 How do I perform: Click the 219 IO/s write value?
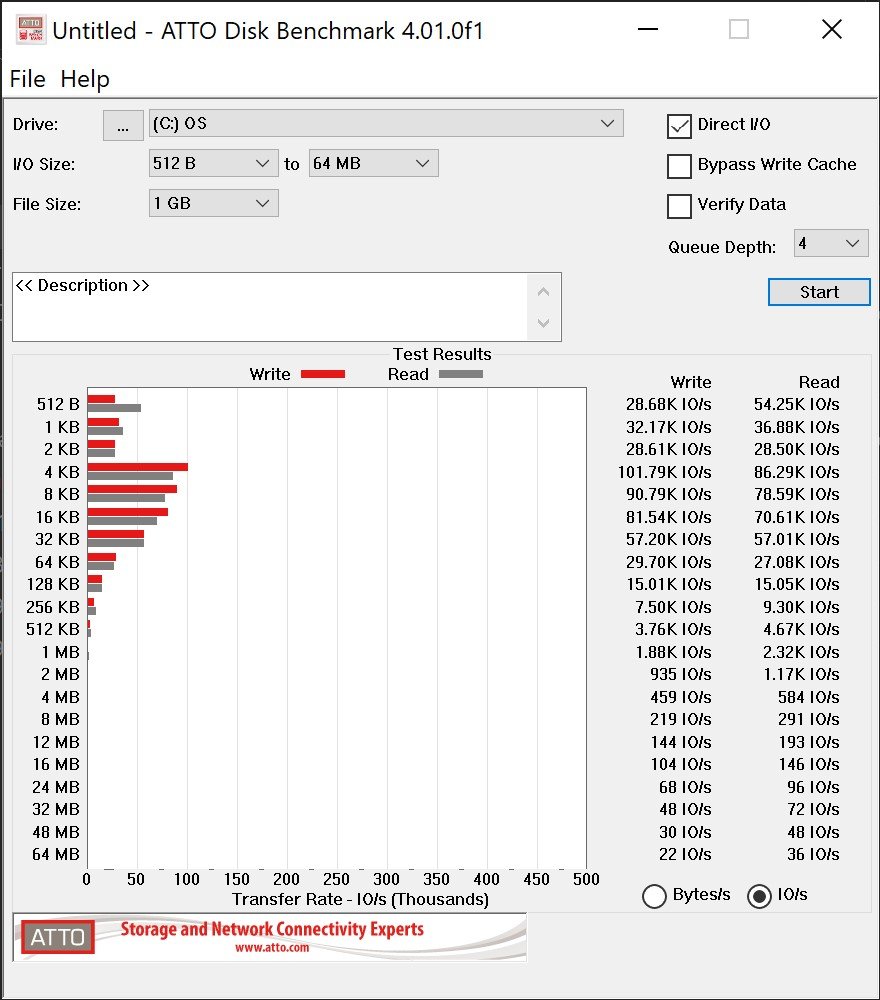point(680,719)
